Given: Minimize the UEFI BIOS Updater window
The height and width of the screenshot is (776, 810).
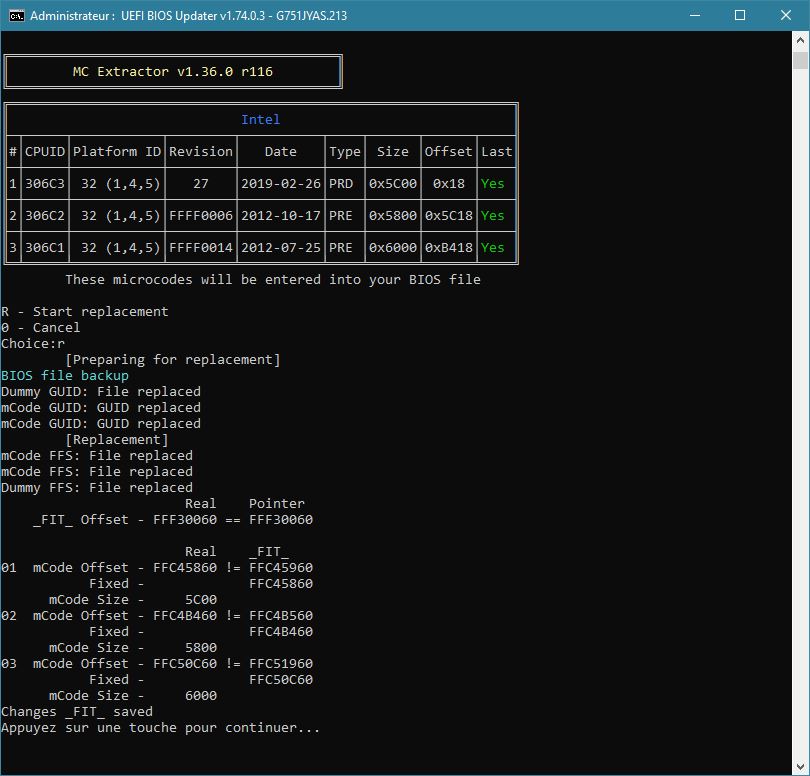Looking at the screenshot, I should (695, 15).
